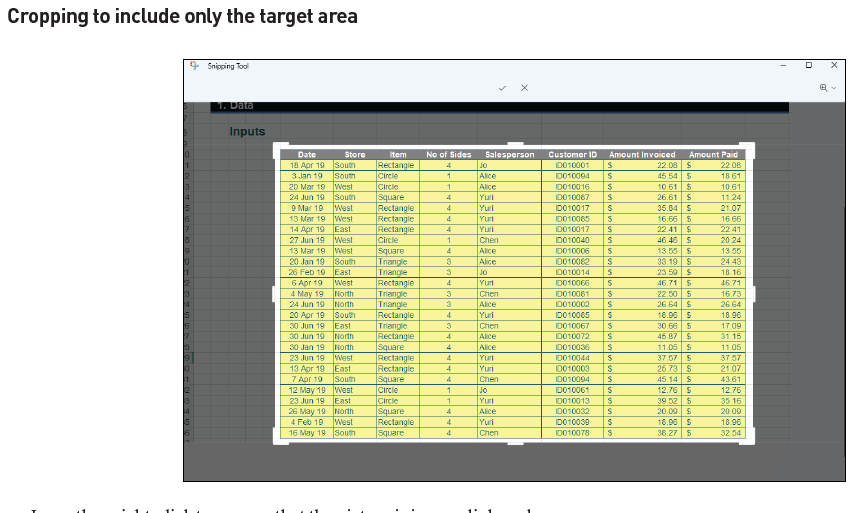Image resolution: width=856 pixels, height=513 pixels.
Task: Click the 'Cropping to include only the target area' heading
Action: (182, 16)
